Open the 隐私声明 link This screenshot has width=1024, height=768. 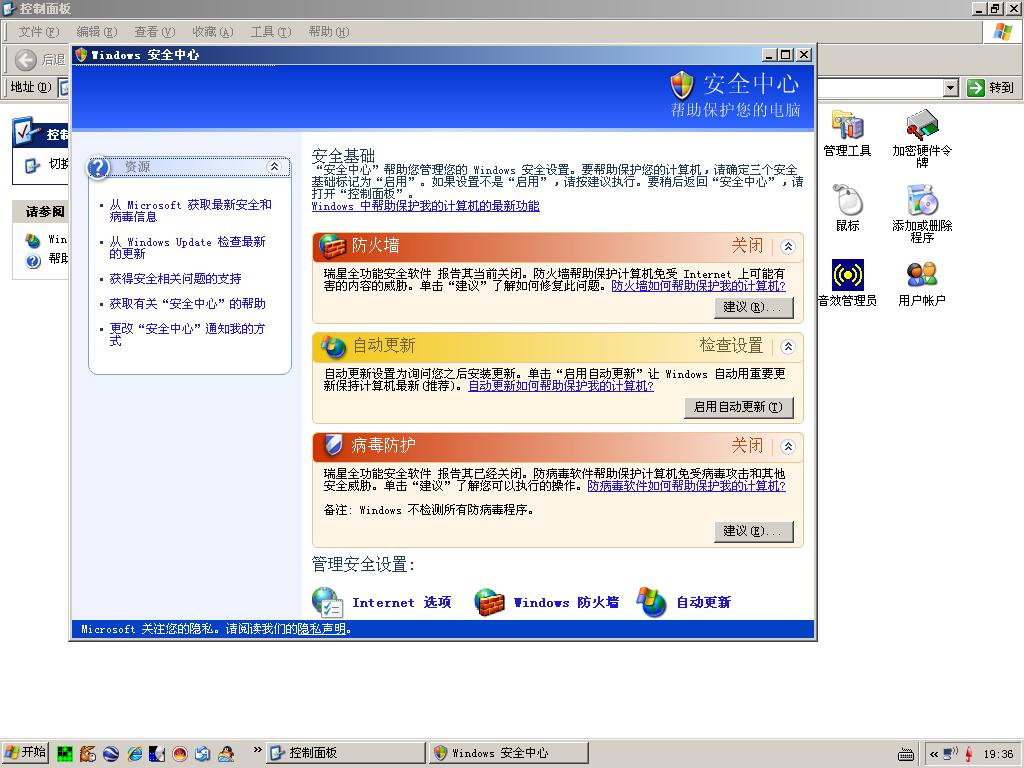click(321, 629)
